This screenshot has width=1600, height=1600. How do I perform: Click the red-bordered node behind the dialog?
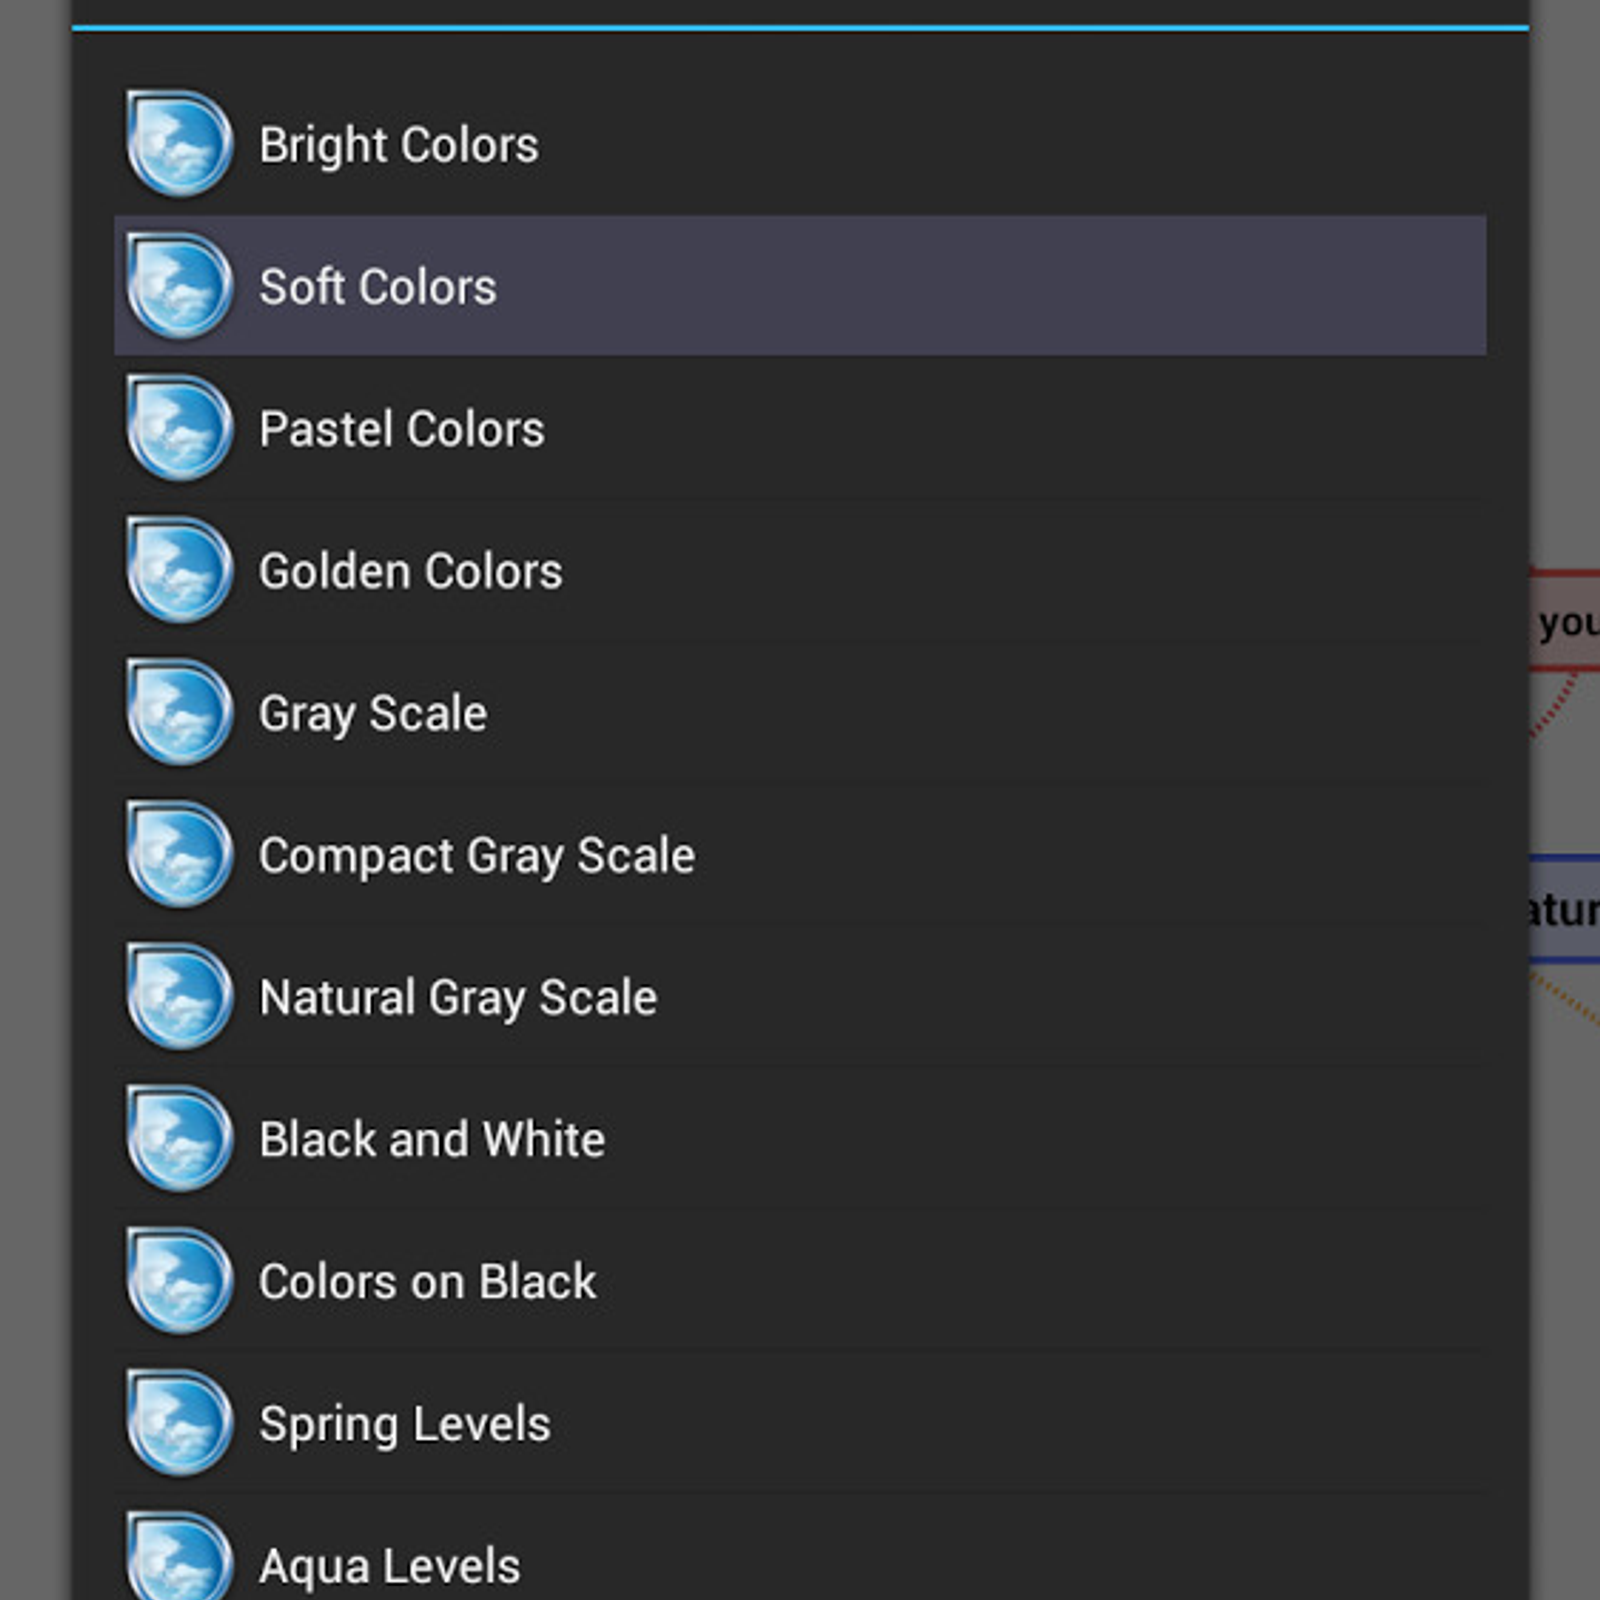(1565, 620)
